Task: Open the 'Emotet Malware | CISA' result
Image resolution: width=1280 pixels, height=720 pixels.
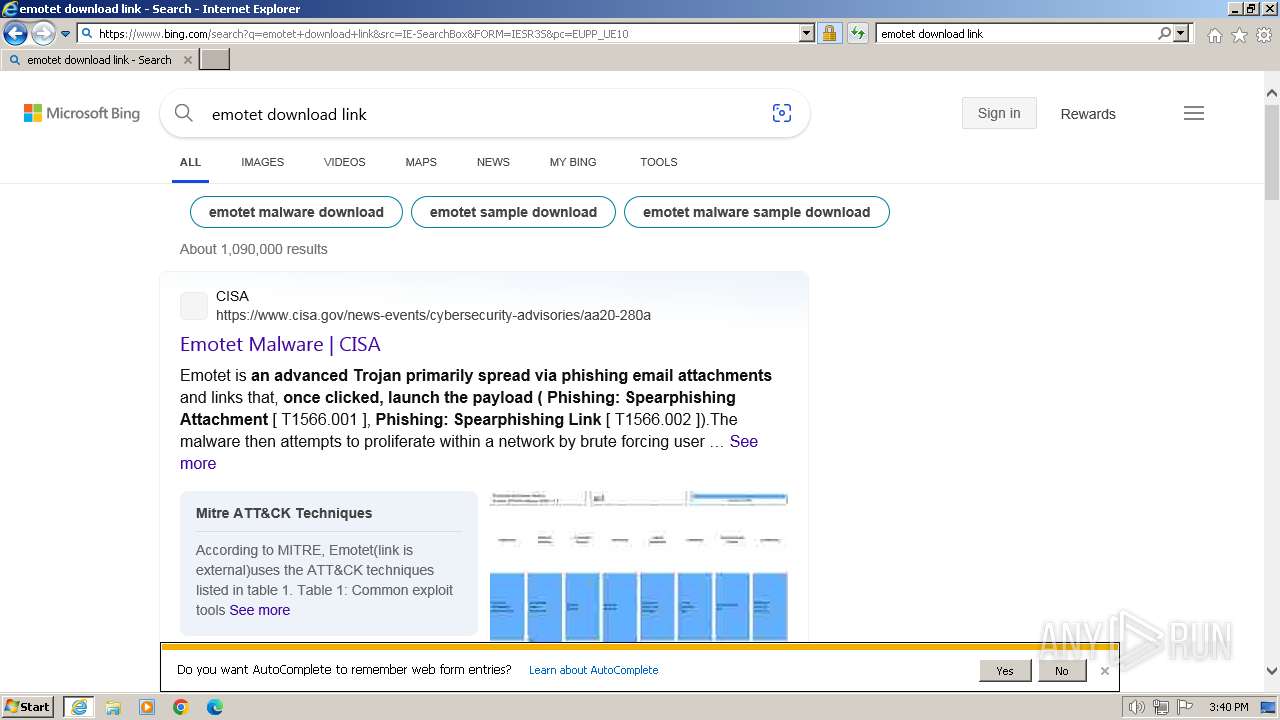Action: click(280, 344)
